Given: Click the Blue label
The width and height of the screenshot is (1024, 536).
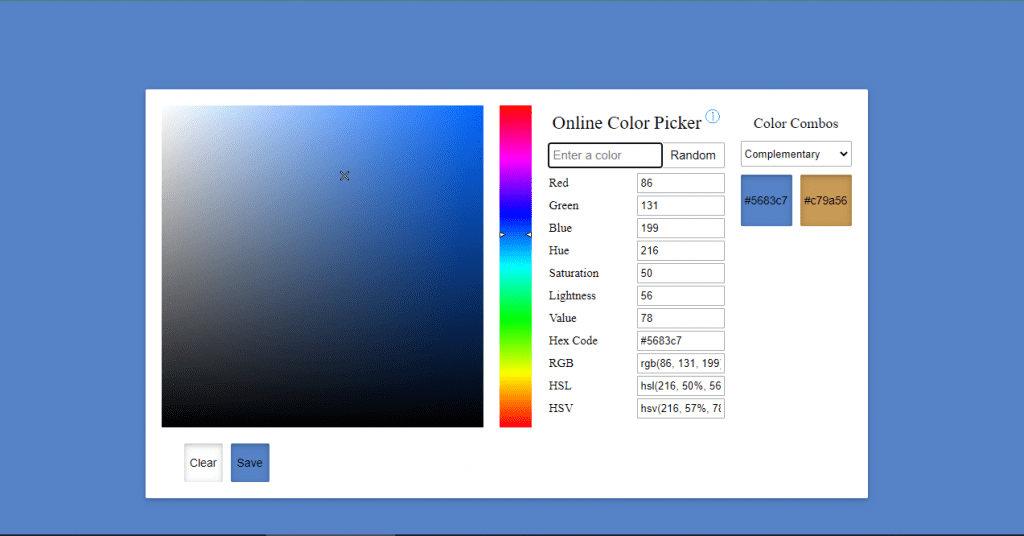Looking at the screenshot, I should click(560, 228).
